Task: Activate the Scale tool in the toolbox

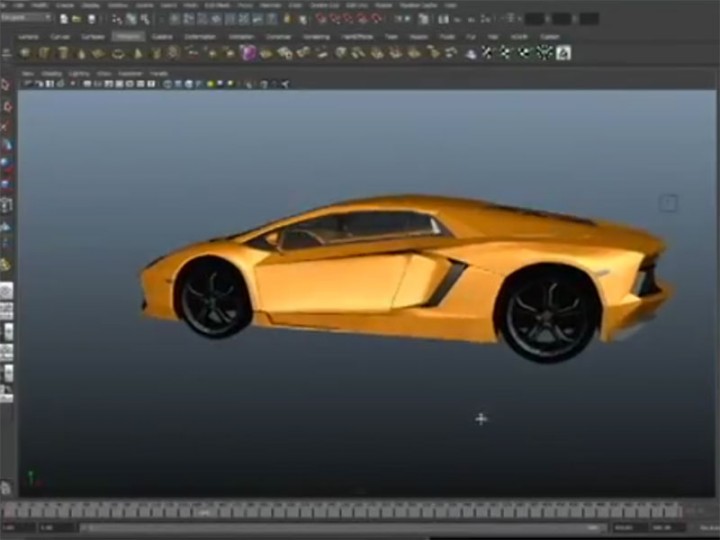Action: [x=6, y=185]
